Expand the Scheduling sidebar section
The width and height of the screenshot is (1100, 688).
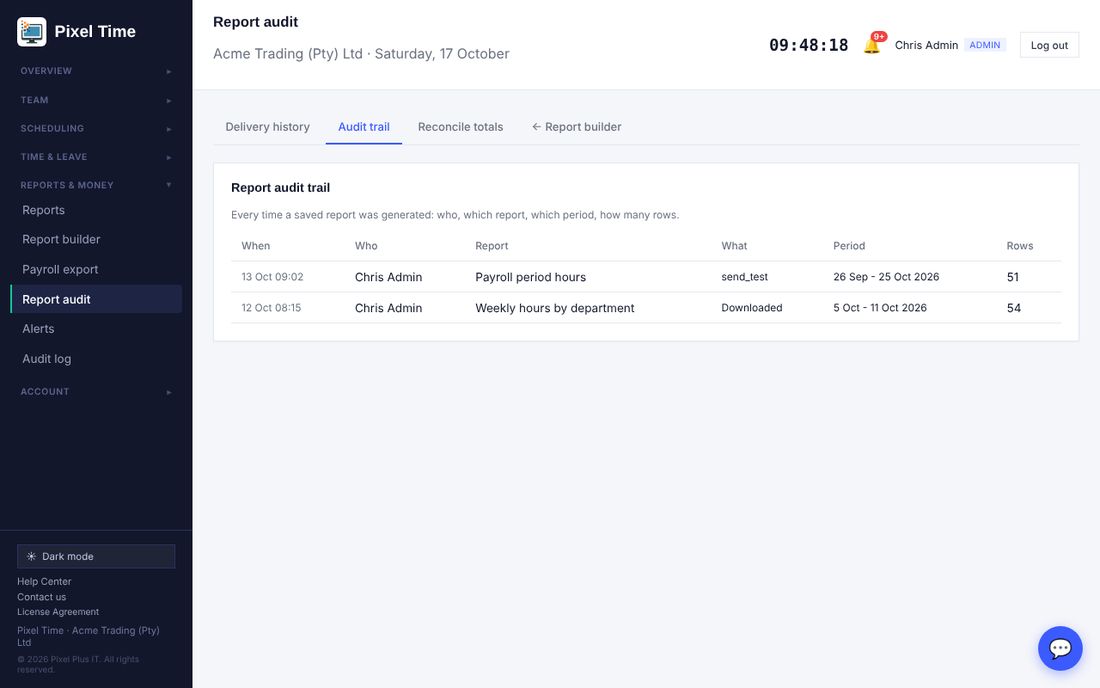[96, 128]
